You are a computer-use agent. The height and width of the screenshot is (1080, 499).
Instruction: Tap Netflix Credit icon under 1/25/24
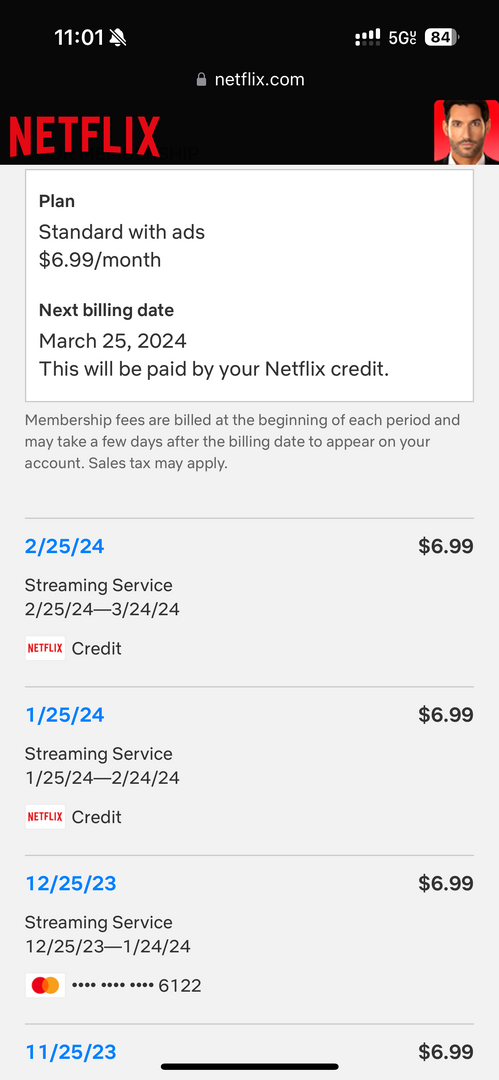(45, 817)
